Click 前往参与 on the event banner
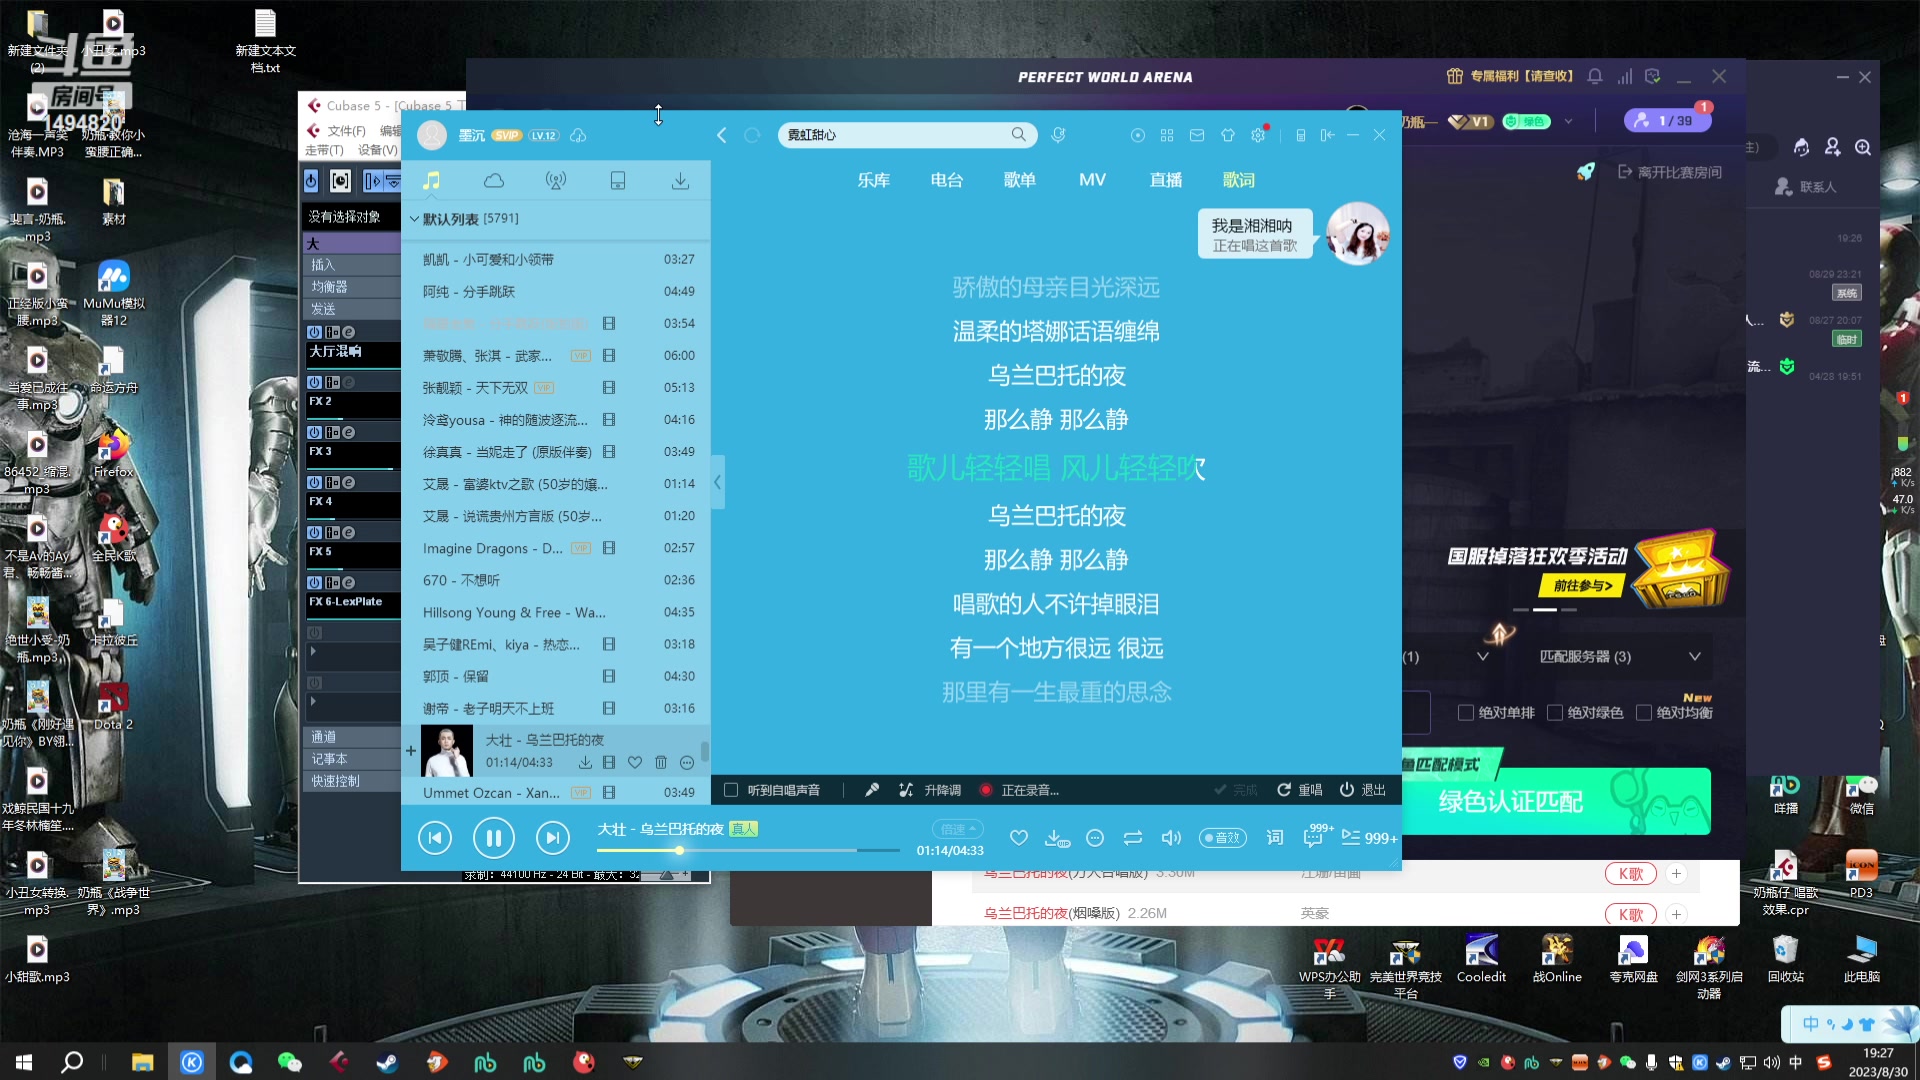Viewport: 1920px width, 1080px height. [x=1583, y=586]
